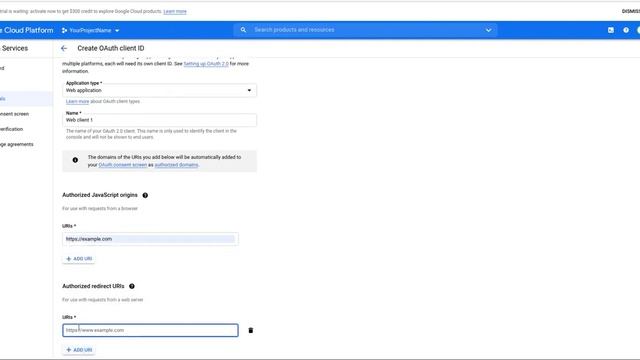Open the help icon in the top bar
Image resolution: width=640 pixels, height=360 pixels.
(626, 30)
